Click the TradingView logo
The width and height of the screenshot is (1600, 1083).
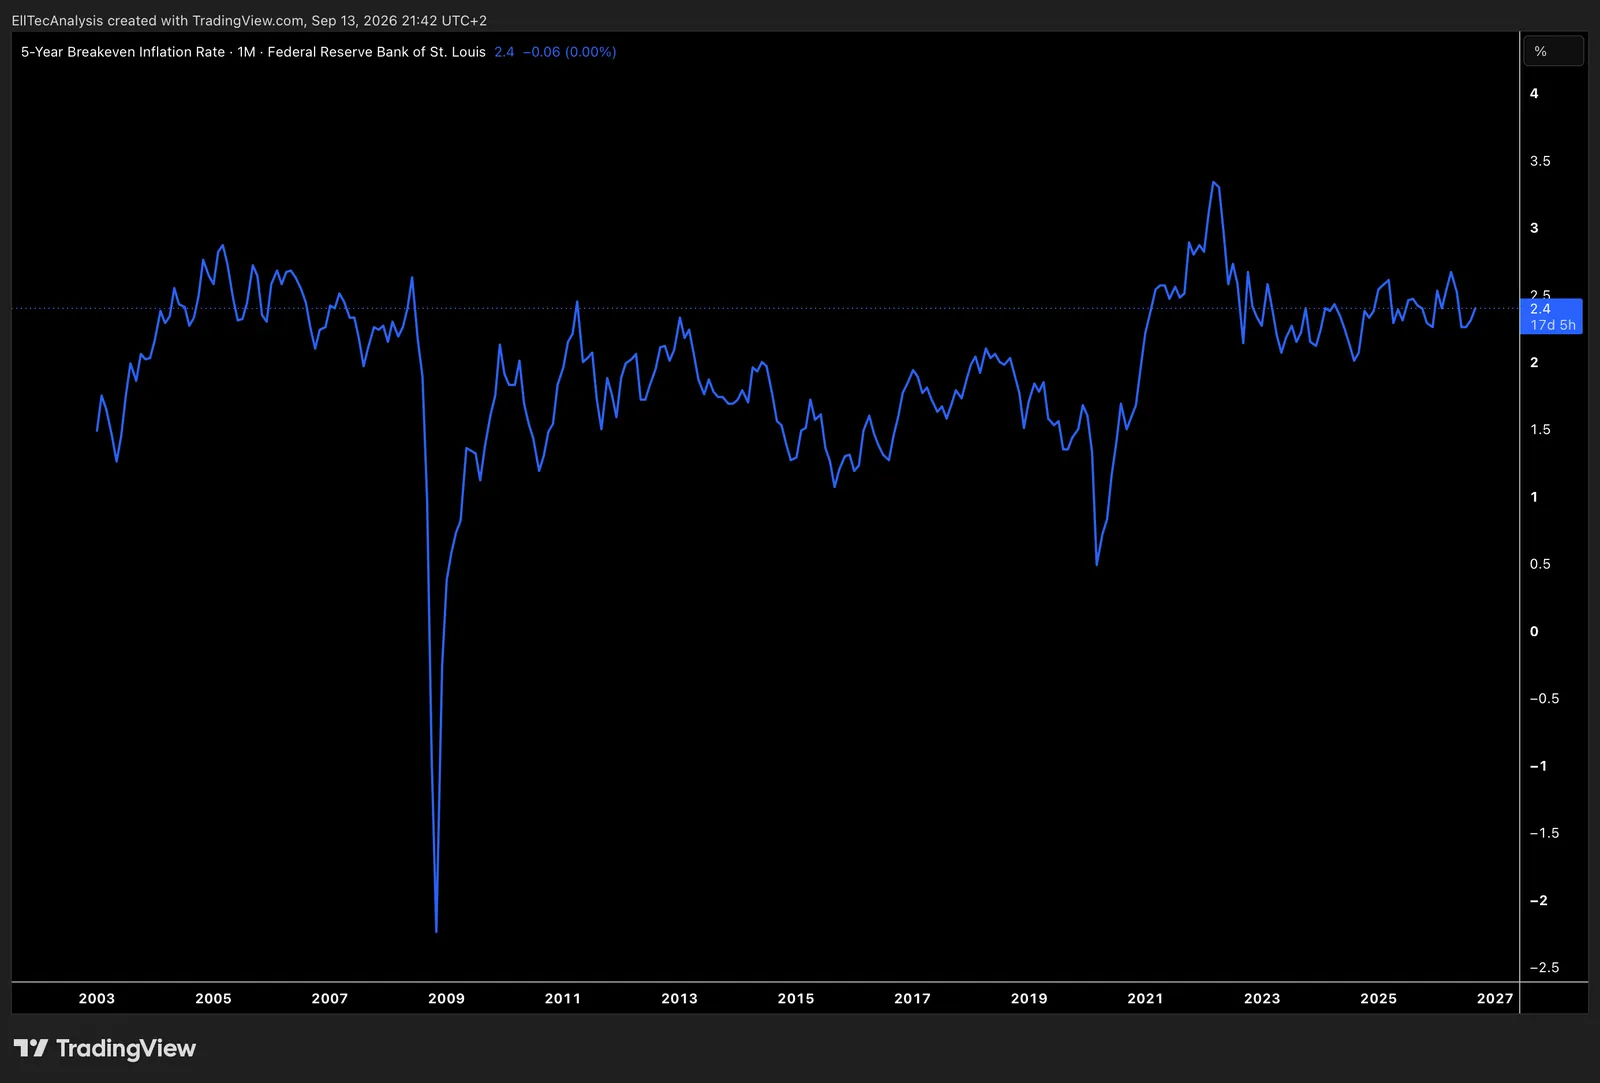(105, 1048)
